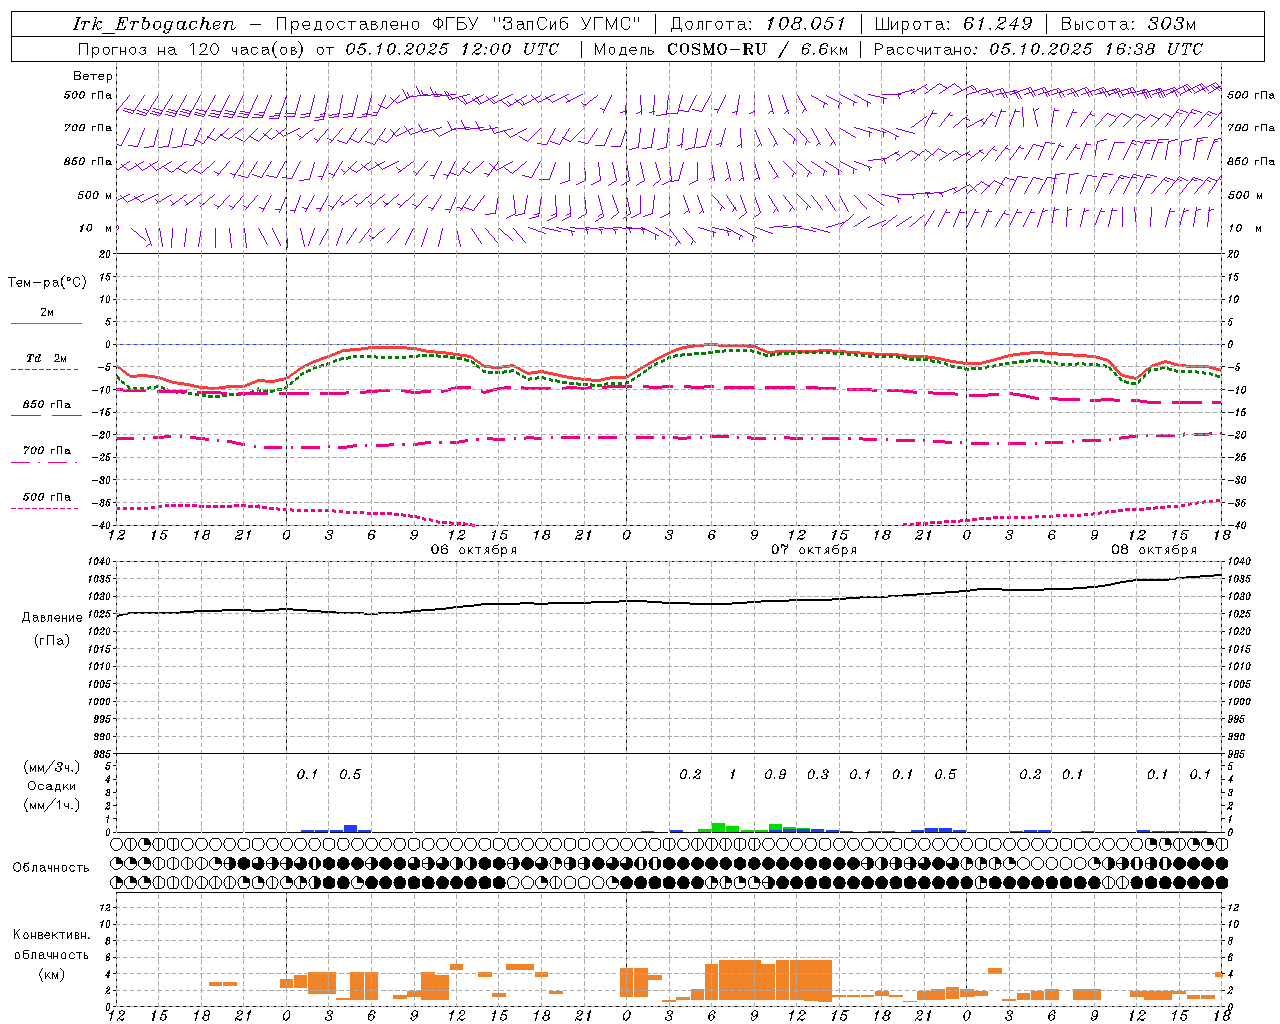Screen dimensions: 1280x1024
Task: Click the 'Td 2м' dew point legend entry
Action: [46, 358]
